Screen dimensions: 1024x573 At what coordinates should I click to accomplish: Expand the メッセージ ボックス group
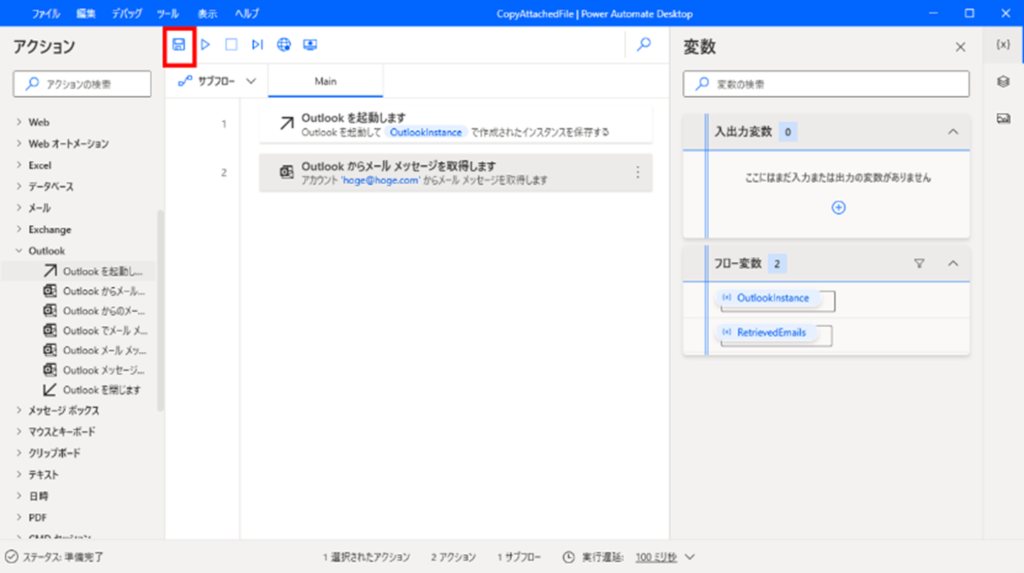click(x=19, y=410)
